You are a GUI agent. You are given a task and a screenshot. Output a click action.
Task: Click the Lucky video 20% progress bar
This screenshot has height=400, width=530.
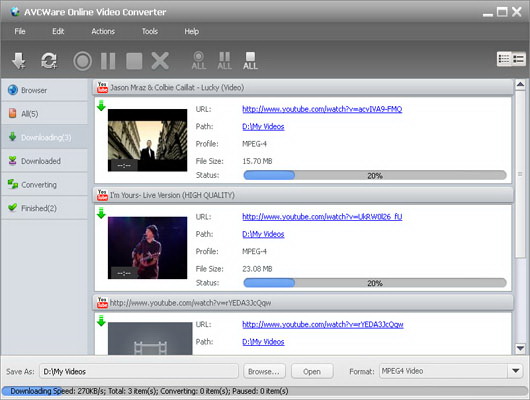pyautogui.click(x=375, y=175)
